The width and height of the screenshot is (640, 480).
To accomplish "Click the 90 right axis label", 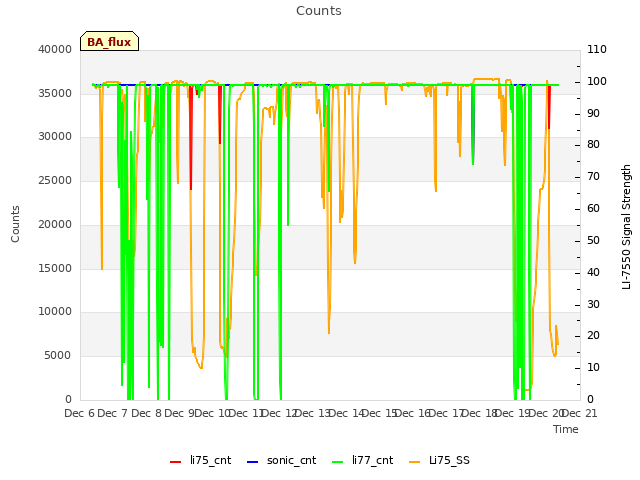I will [593, 113].
